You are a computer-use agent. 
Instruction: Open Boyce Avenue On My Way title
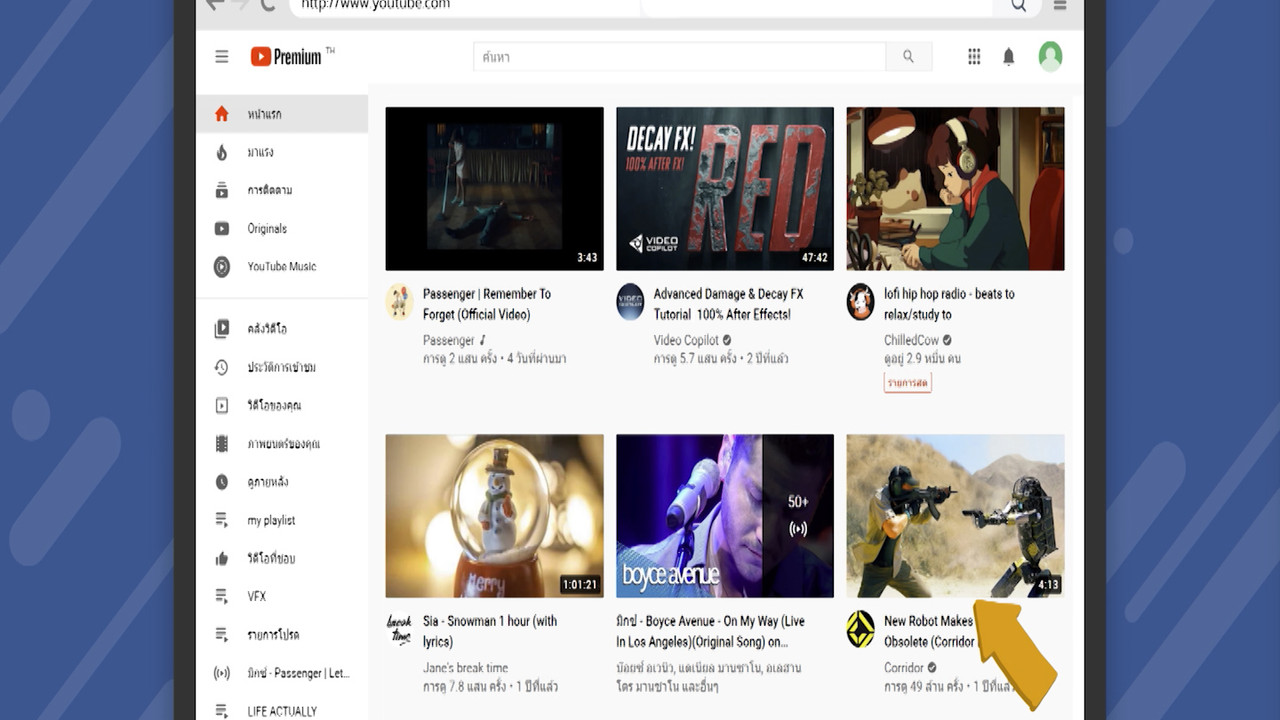tap(710, 631)
